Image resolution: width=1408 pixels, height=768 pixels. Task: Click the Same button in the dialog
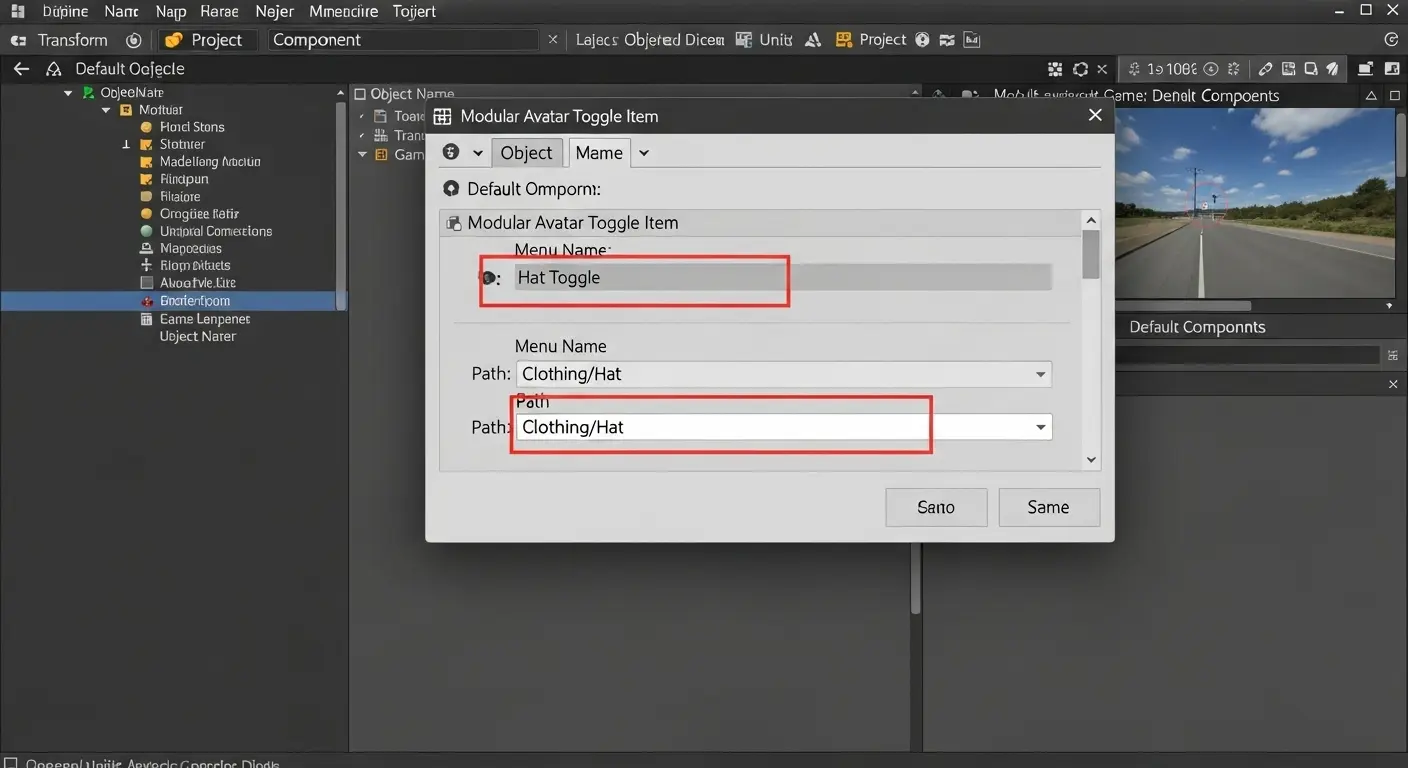click(1048, 507)
